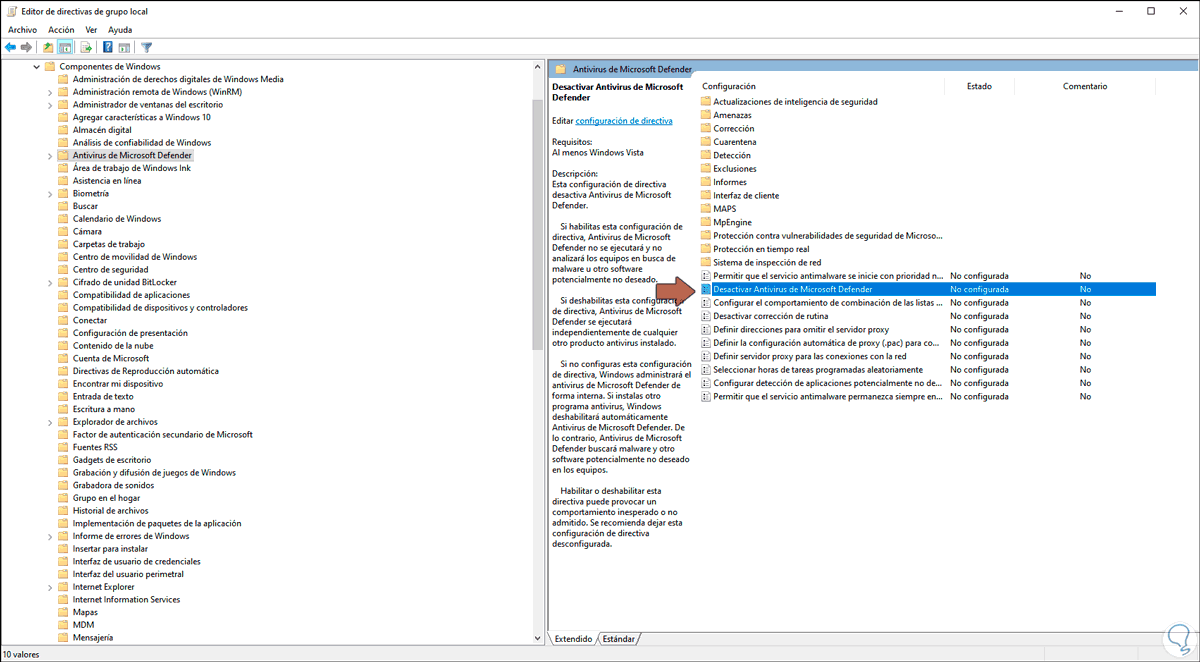This screenshot has width=1200, height=662.
Task: Click the Mapas folder icon in tree
Action: point(63,612)
